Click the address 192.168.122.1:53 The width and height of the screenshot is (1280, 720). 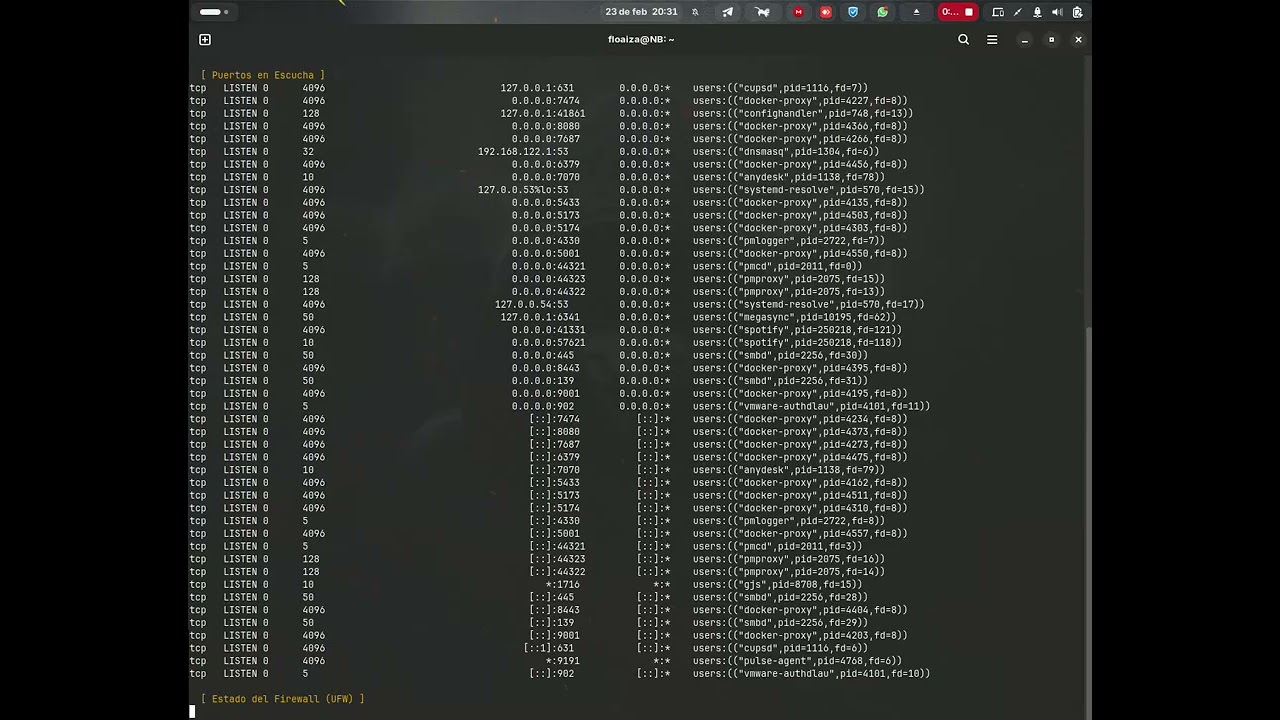click(523, 152)
